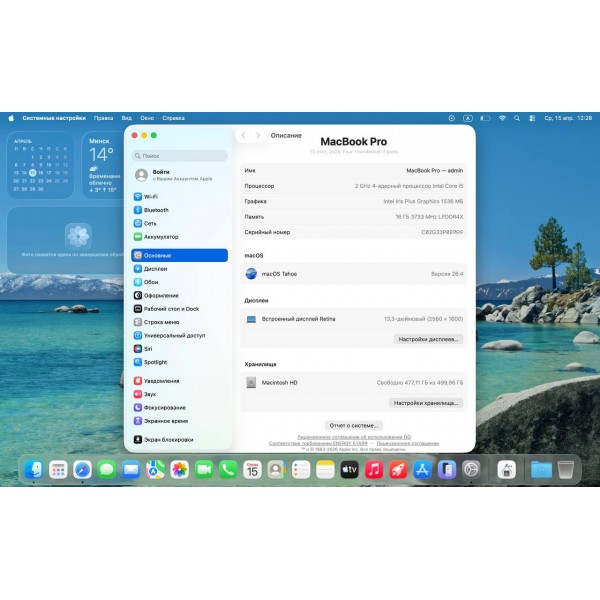The height and width of the screenshot is (600, 600).
Task: Click the Поиск search field
Action: pos(180,156)
